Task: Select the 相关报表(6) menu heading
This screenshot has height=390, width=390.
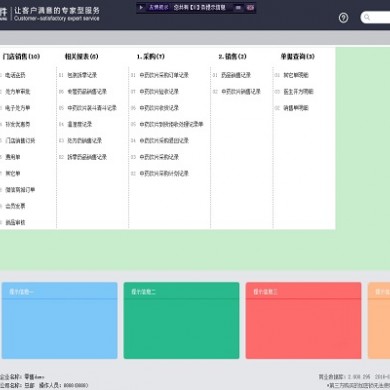Action: (81, 56)
